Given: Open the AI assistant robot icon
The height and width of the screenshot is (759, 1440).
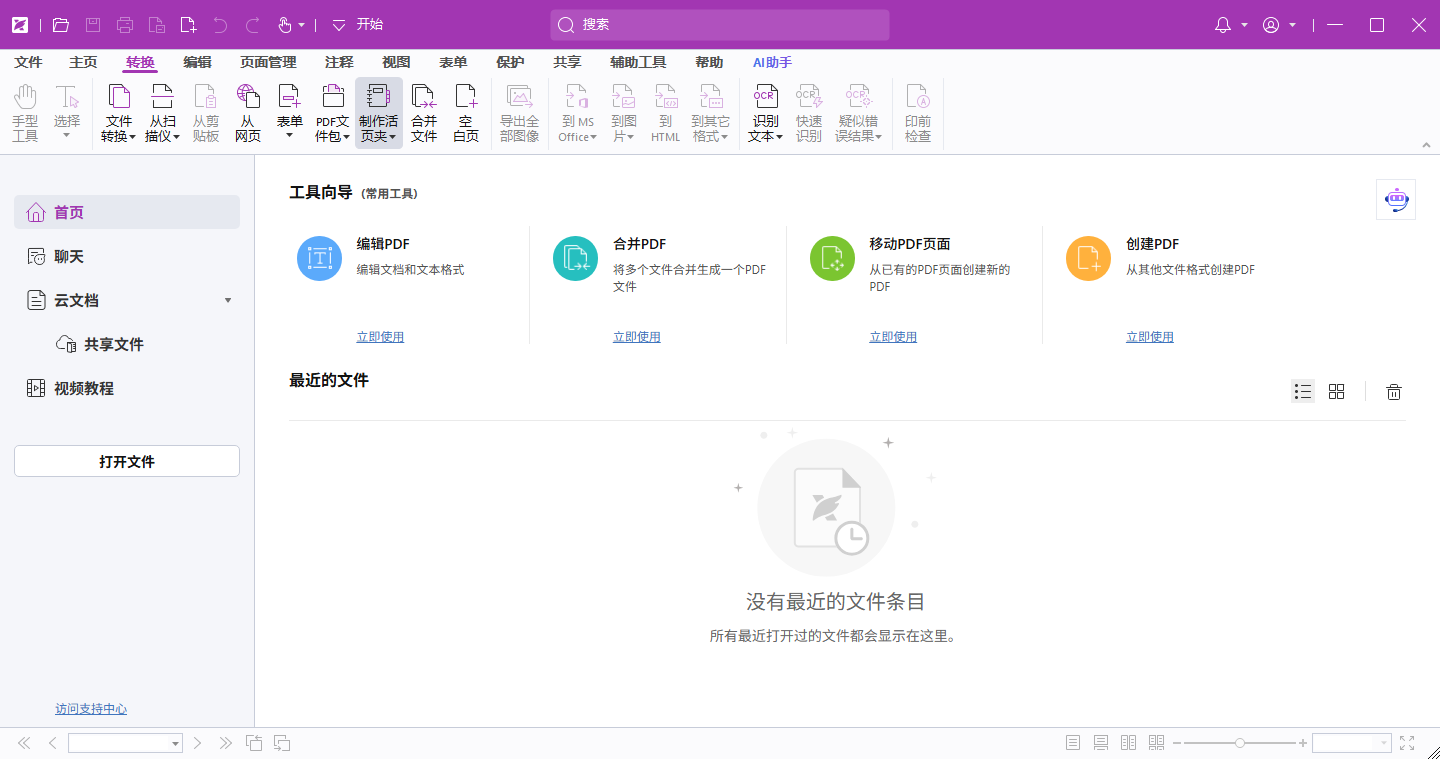Looking at the screenshot, I should [1395, 199].
